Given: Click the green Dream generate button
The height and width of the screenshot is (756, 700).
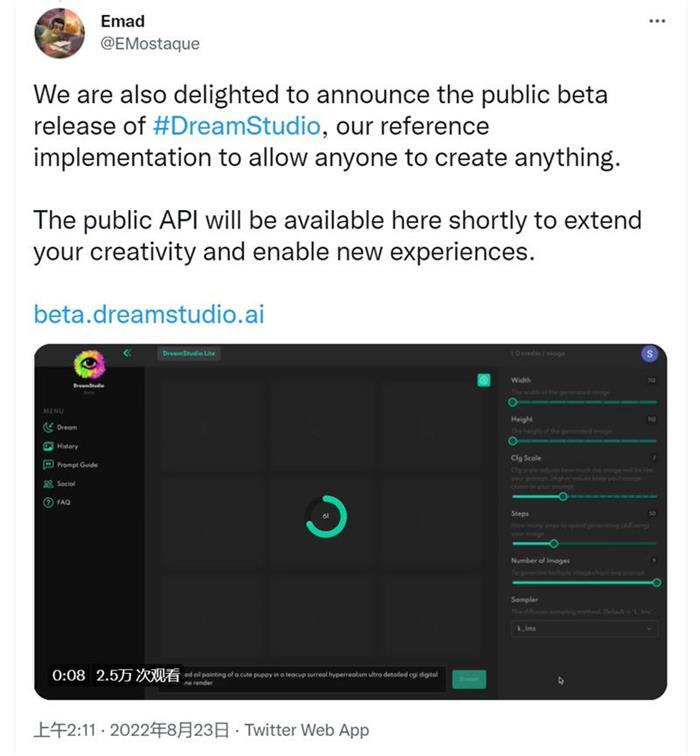Looking at the screenshot, I should [x=469, y=679].
